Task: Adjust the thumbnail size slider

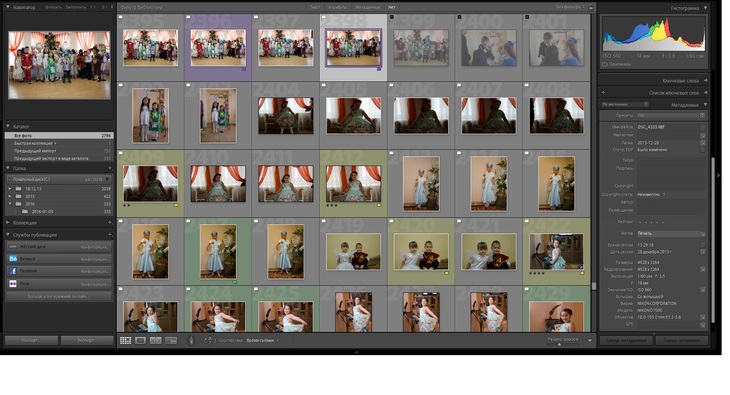Action: (x=559, y=344)
